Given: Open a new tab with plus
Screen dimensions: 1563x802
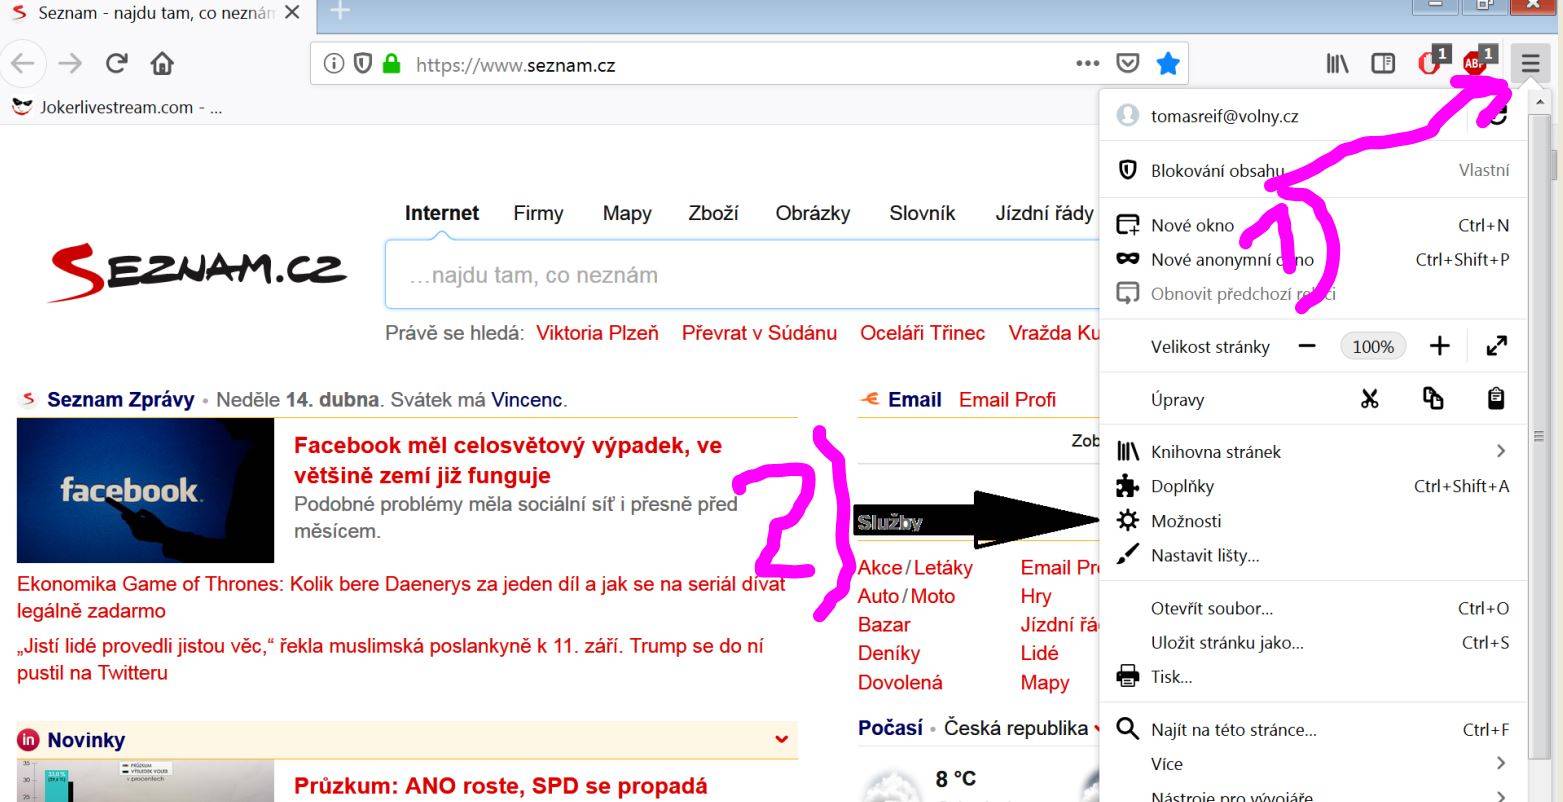Looking at the screenshot, I should click(340, 12).
